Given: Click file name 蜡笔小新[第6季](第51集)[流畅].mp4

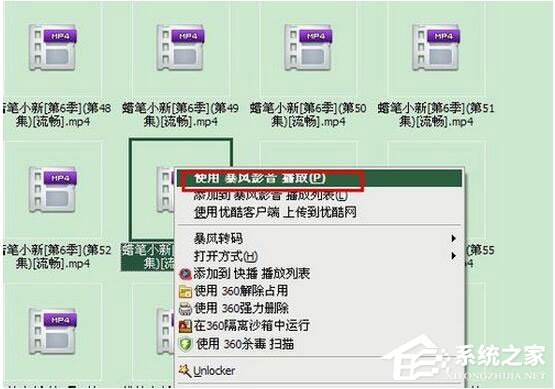Looking at the screenshot, I should [x=436, y=115].
